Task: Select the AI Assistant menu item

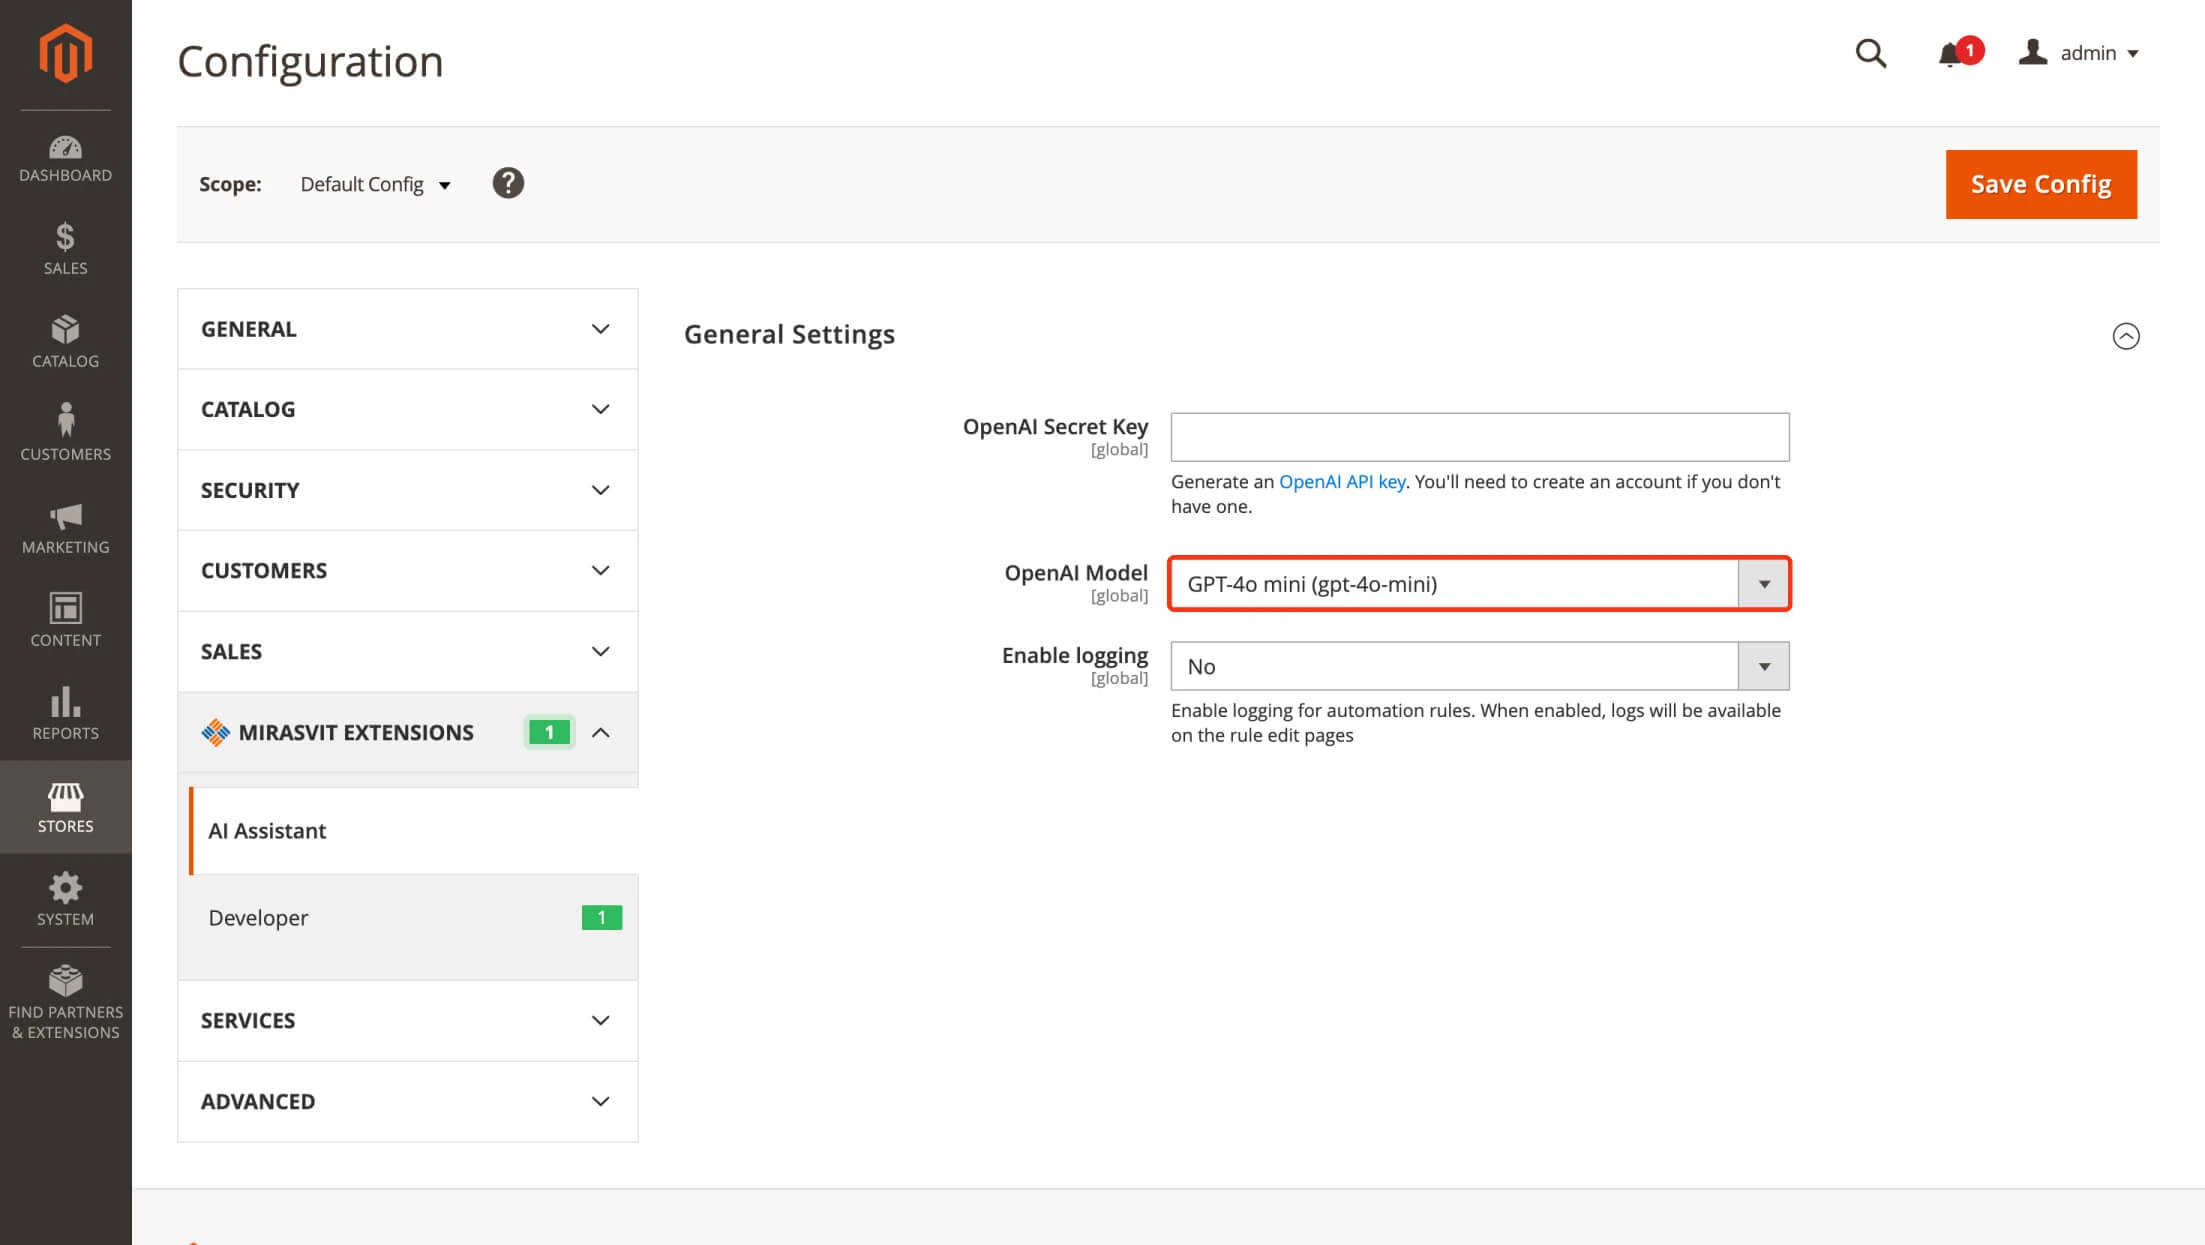Action: click(267, 830)
